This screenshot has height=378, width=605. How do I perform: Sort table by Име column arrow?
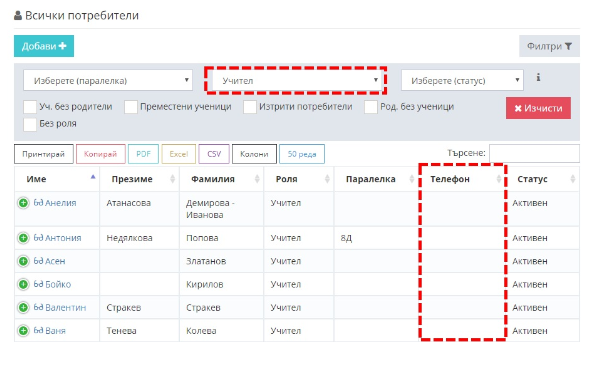coord(93,177)
